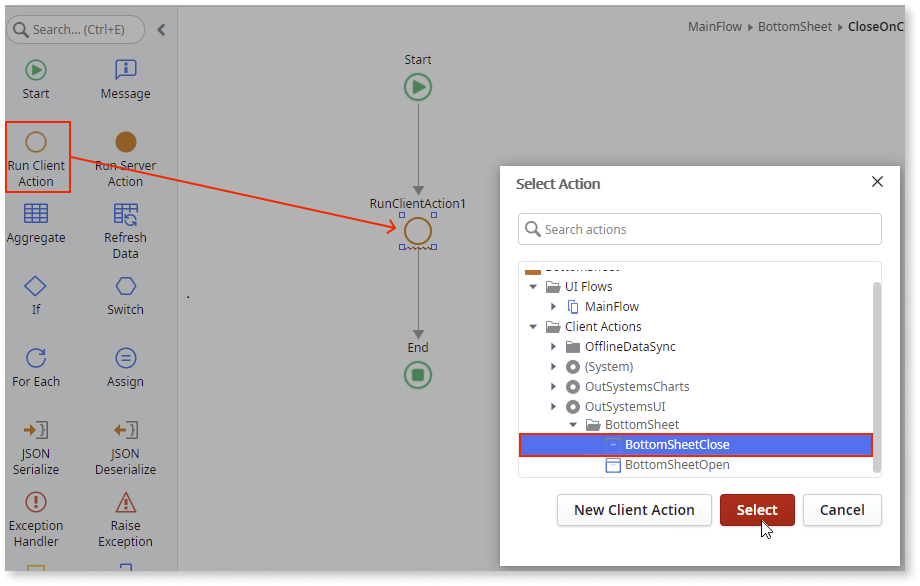Screen dimensions: 920x586
Task: Expand the OfflineDataSync folder
Action: 554,347
